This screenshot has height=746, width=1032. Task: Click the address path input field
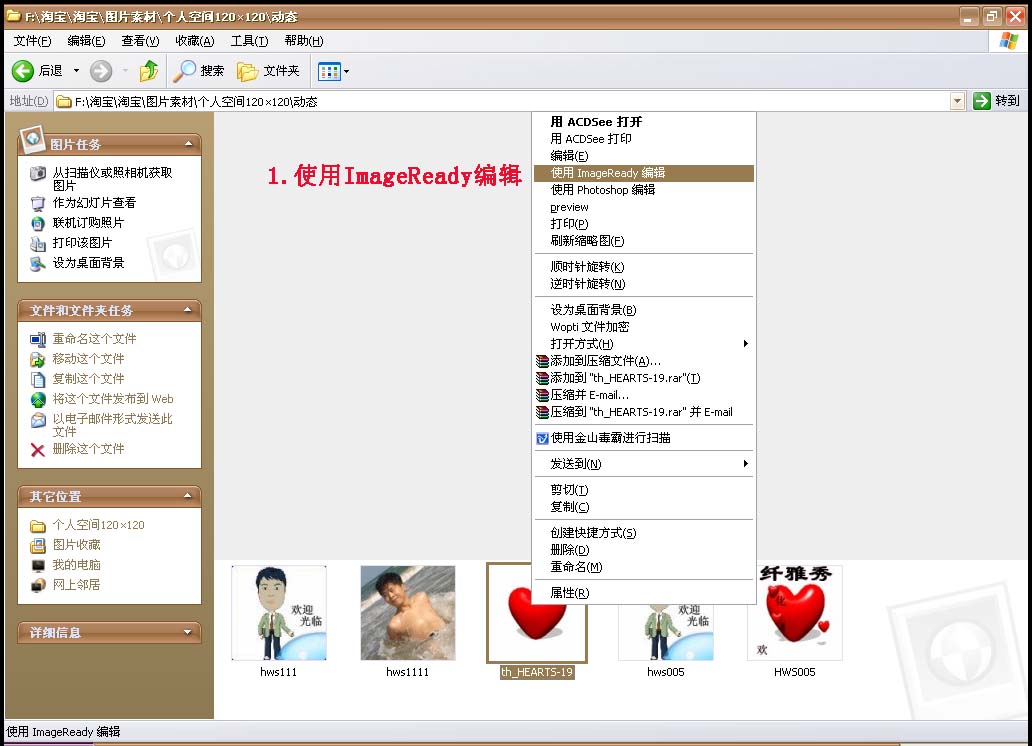coord(502,101)
